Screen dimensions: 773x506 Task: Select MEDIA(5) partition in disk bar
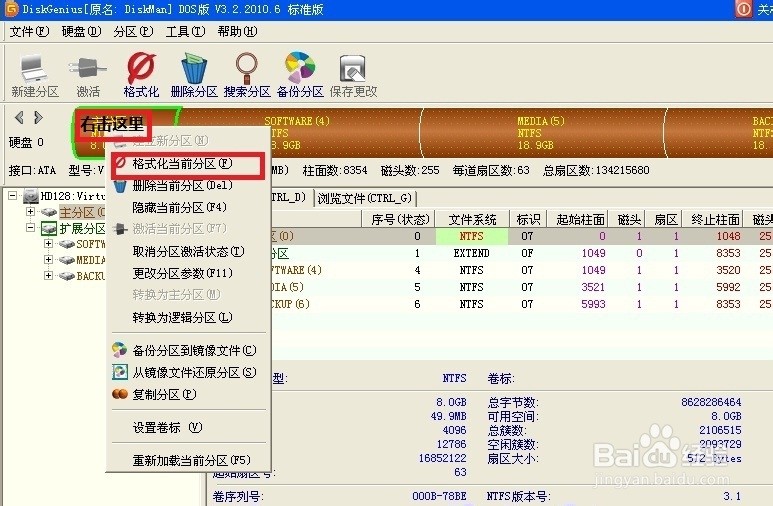coord(541,133)
